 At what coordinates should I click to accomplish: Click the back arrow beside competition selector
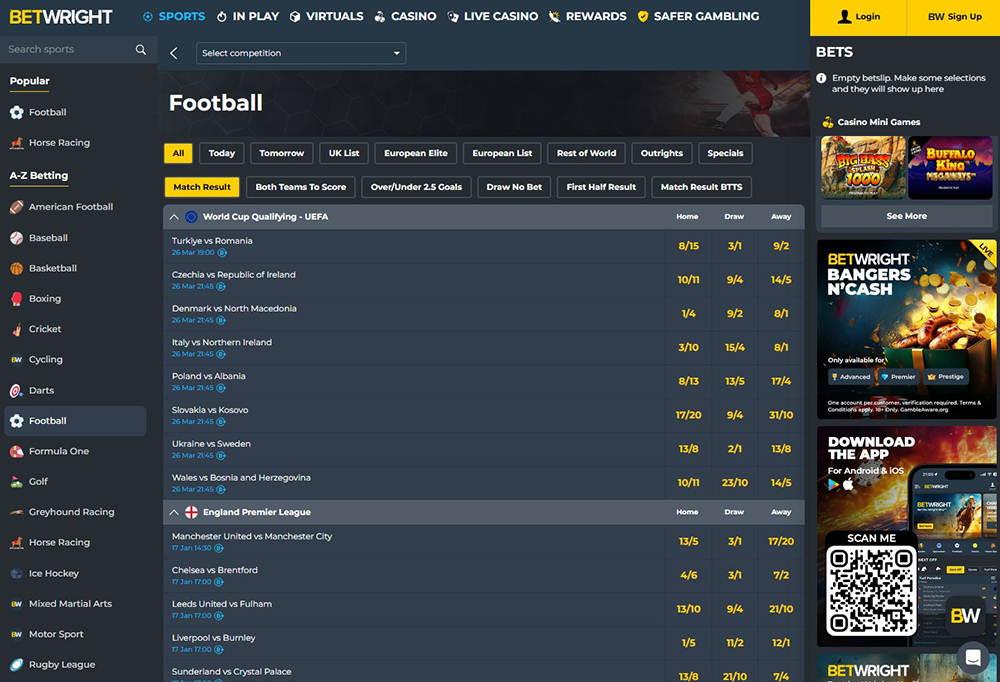click(174, 53)
